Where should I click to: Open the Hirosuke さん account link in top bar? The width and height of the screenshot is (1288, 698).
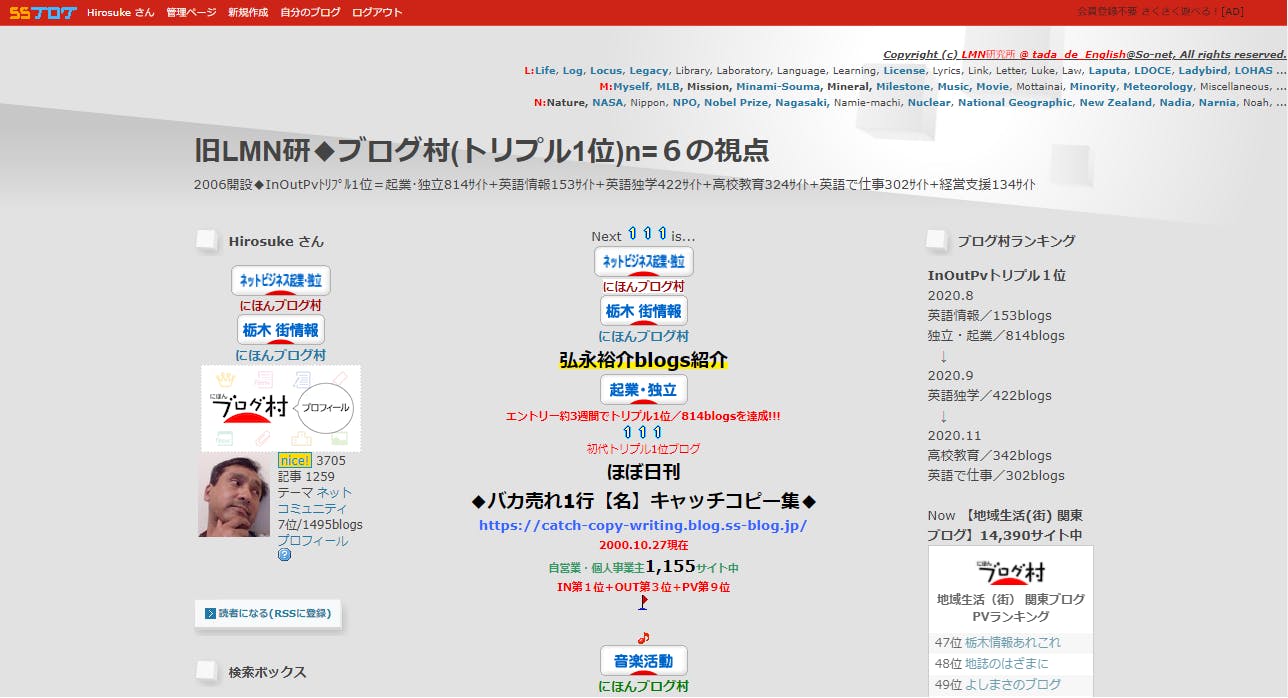(x=120, y=13)
